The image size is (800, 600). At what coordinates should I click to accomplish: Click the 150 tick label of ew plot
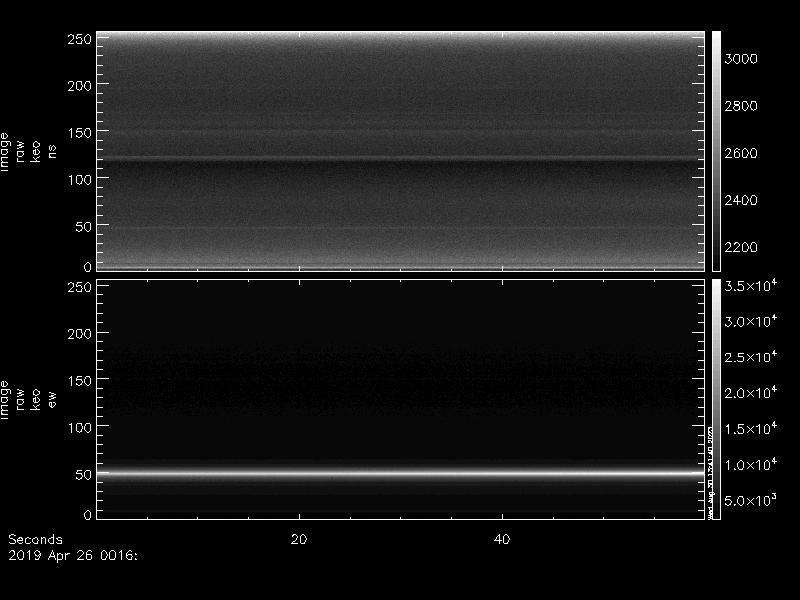[80, 381]
